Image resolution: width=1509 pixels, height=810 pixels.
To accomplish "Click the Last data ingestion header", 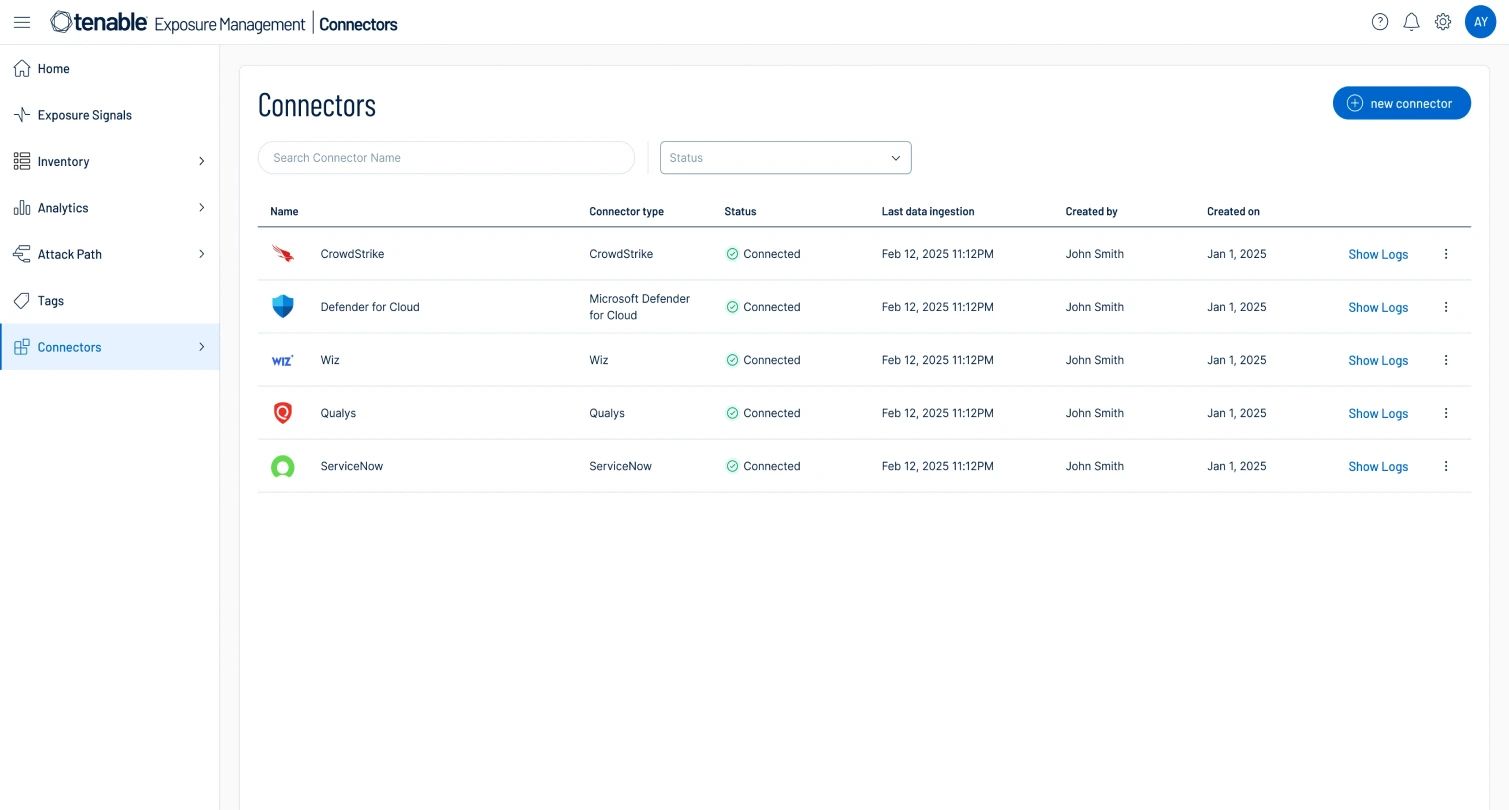I will pos(928,212).
